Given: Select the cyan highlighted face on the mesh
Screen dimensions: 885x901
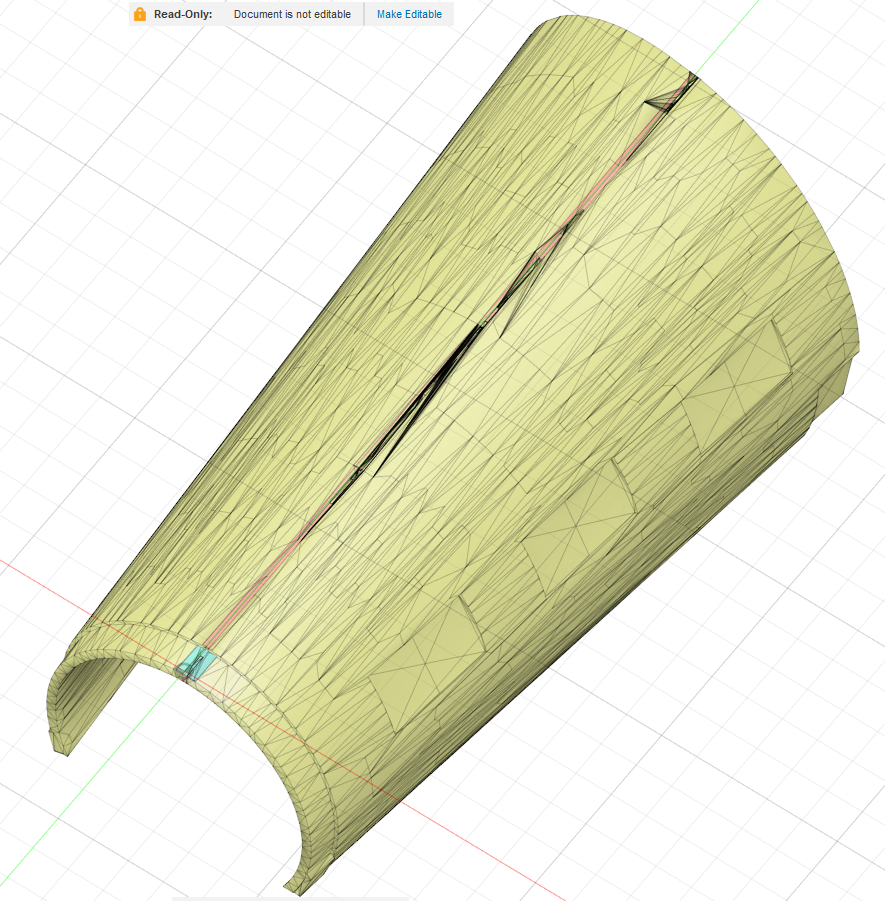Looking at the screenshot, I should pyautogui.click(x=195, y=663).
